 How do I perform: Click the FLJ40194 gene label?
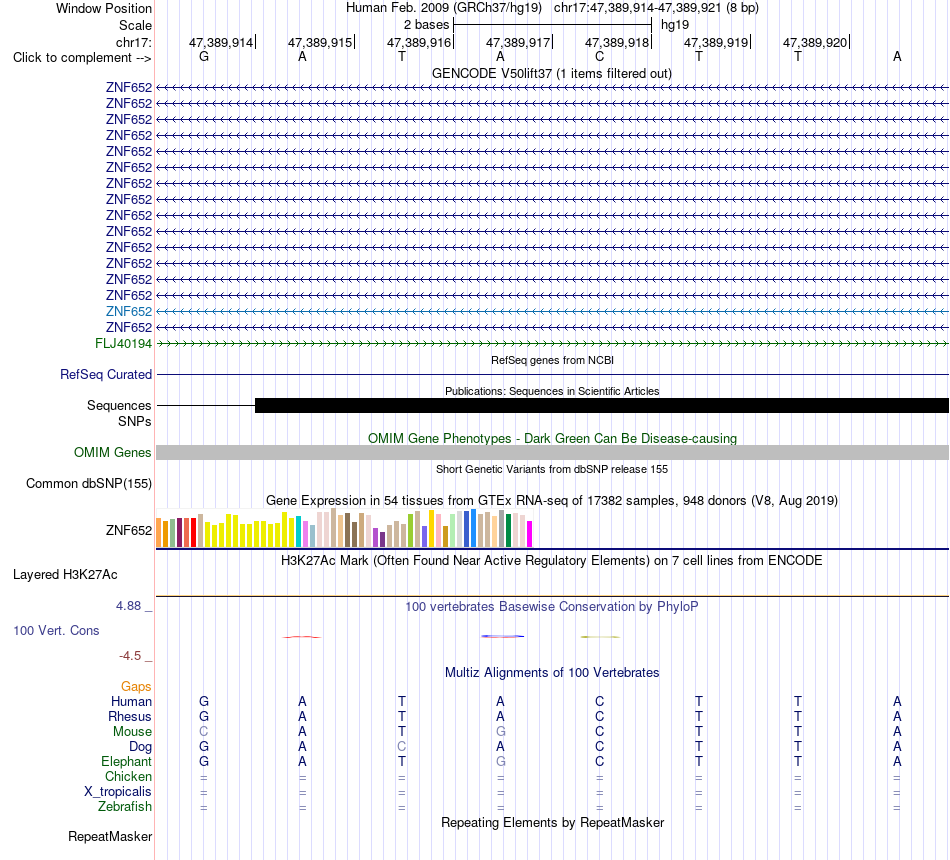coord(124,344)
